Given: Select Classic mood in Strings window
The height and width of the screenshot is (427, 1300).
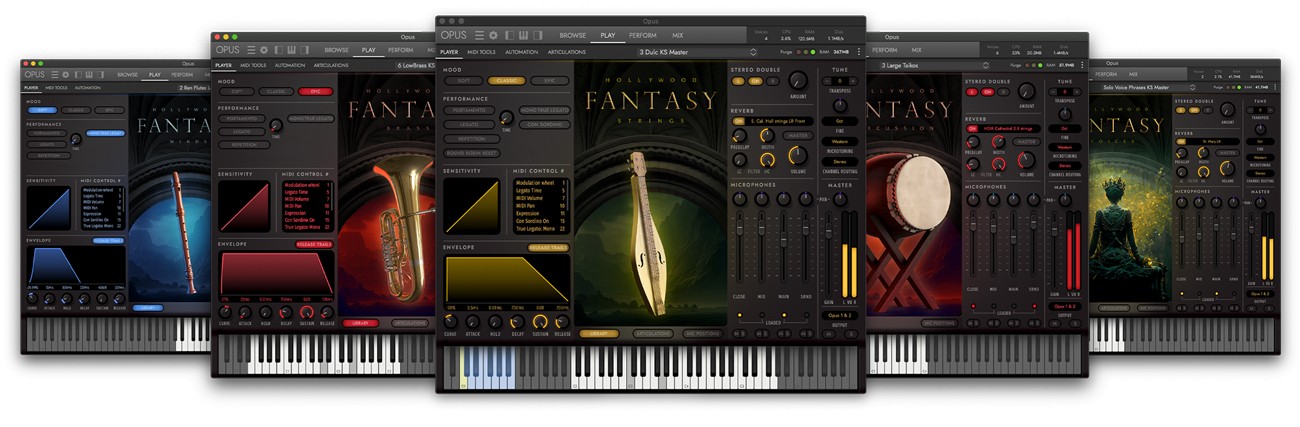Looking at the screenshot, I should point(506,81).
